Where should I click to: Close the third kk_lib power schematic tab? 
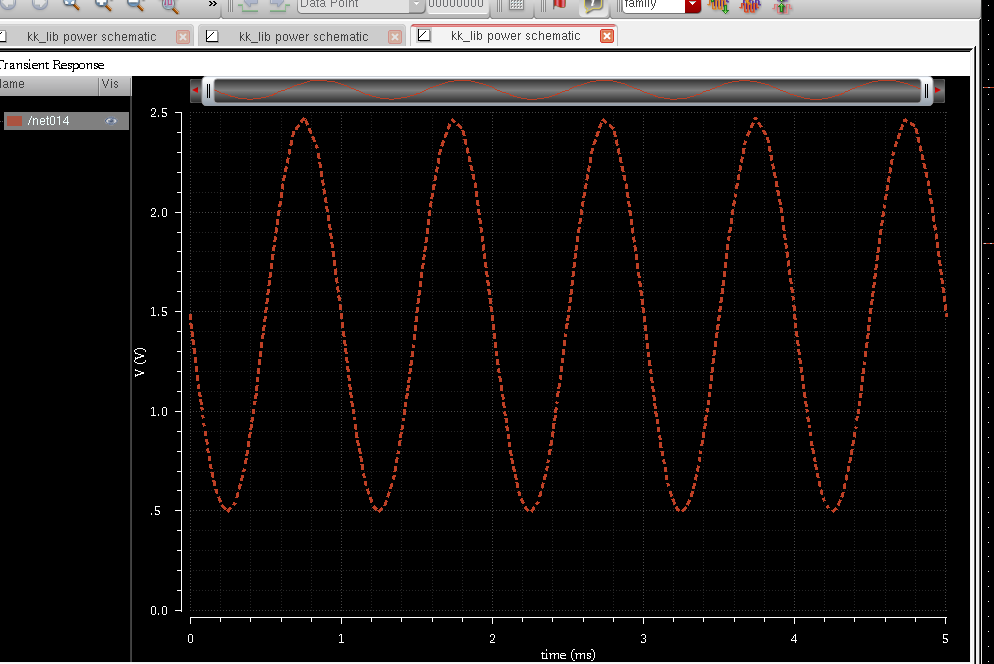[606, 36]
